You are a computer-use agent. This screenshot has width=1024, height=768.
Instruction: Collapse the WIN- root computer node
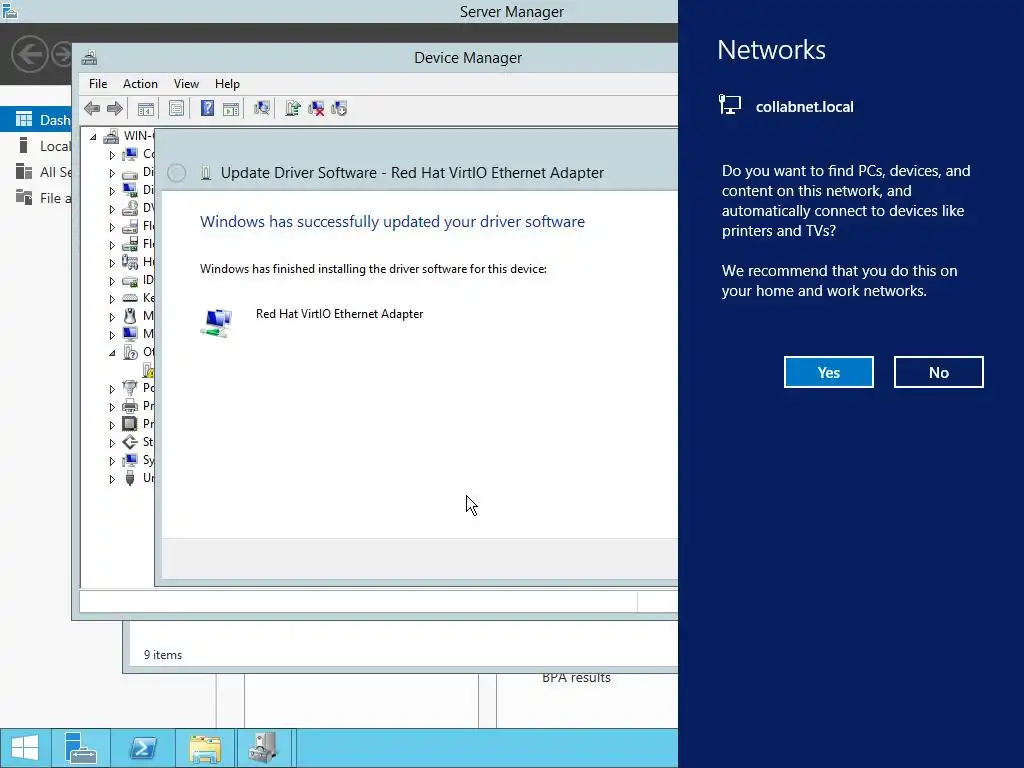[93, 136]
